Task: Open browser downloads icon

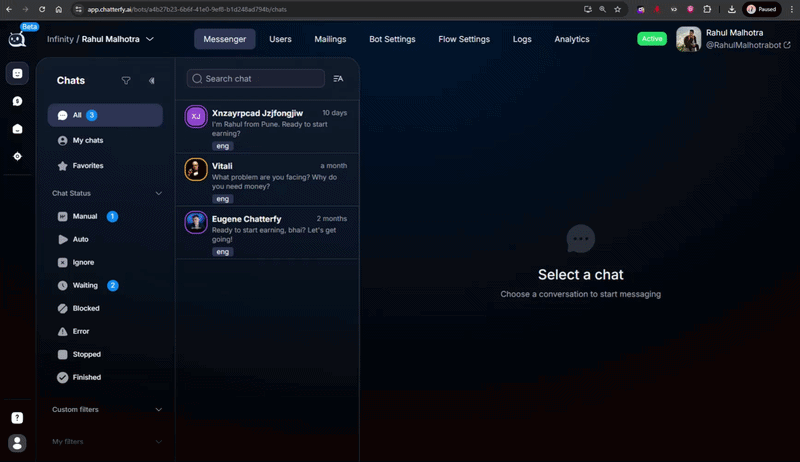Action: pyautogui.click(x=732, y=9)
